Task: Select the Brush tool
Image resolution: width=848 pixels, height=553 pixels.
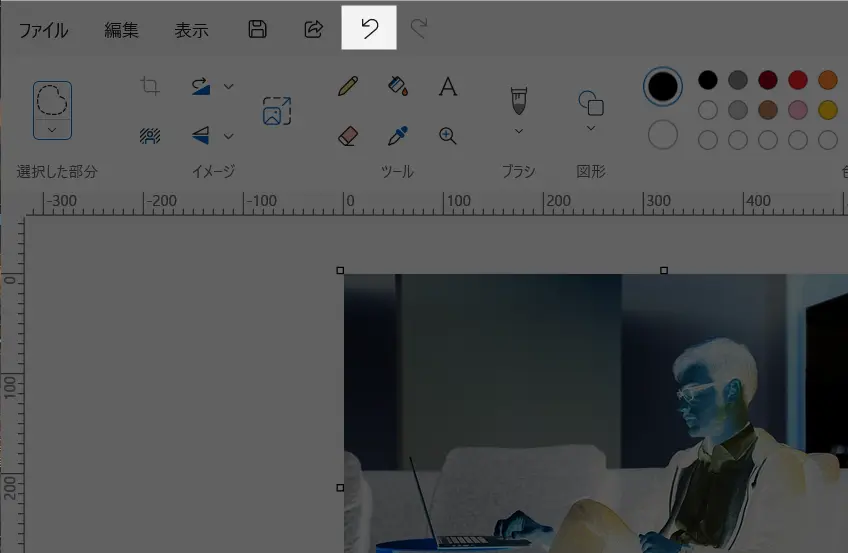Action: click(x=519, y=101)
